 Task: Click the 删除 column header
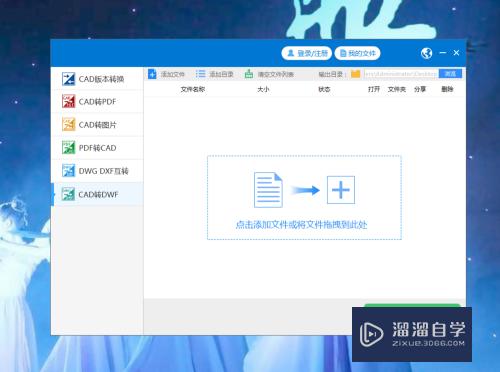pyautogui.click(x=447, y=89)
